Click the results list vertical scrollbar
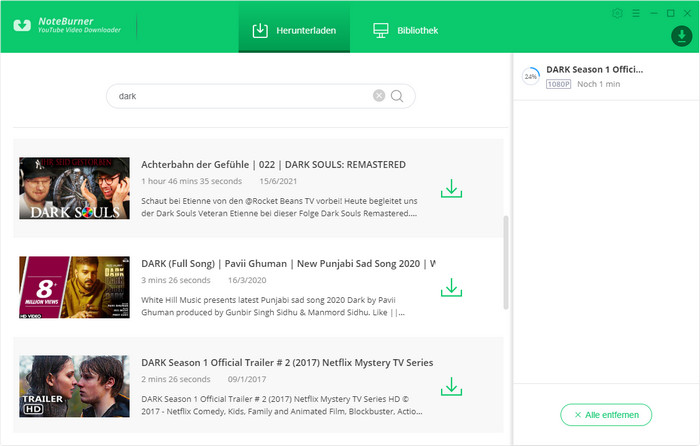The image size is (700, 446). tap(506, 262)
